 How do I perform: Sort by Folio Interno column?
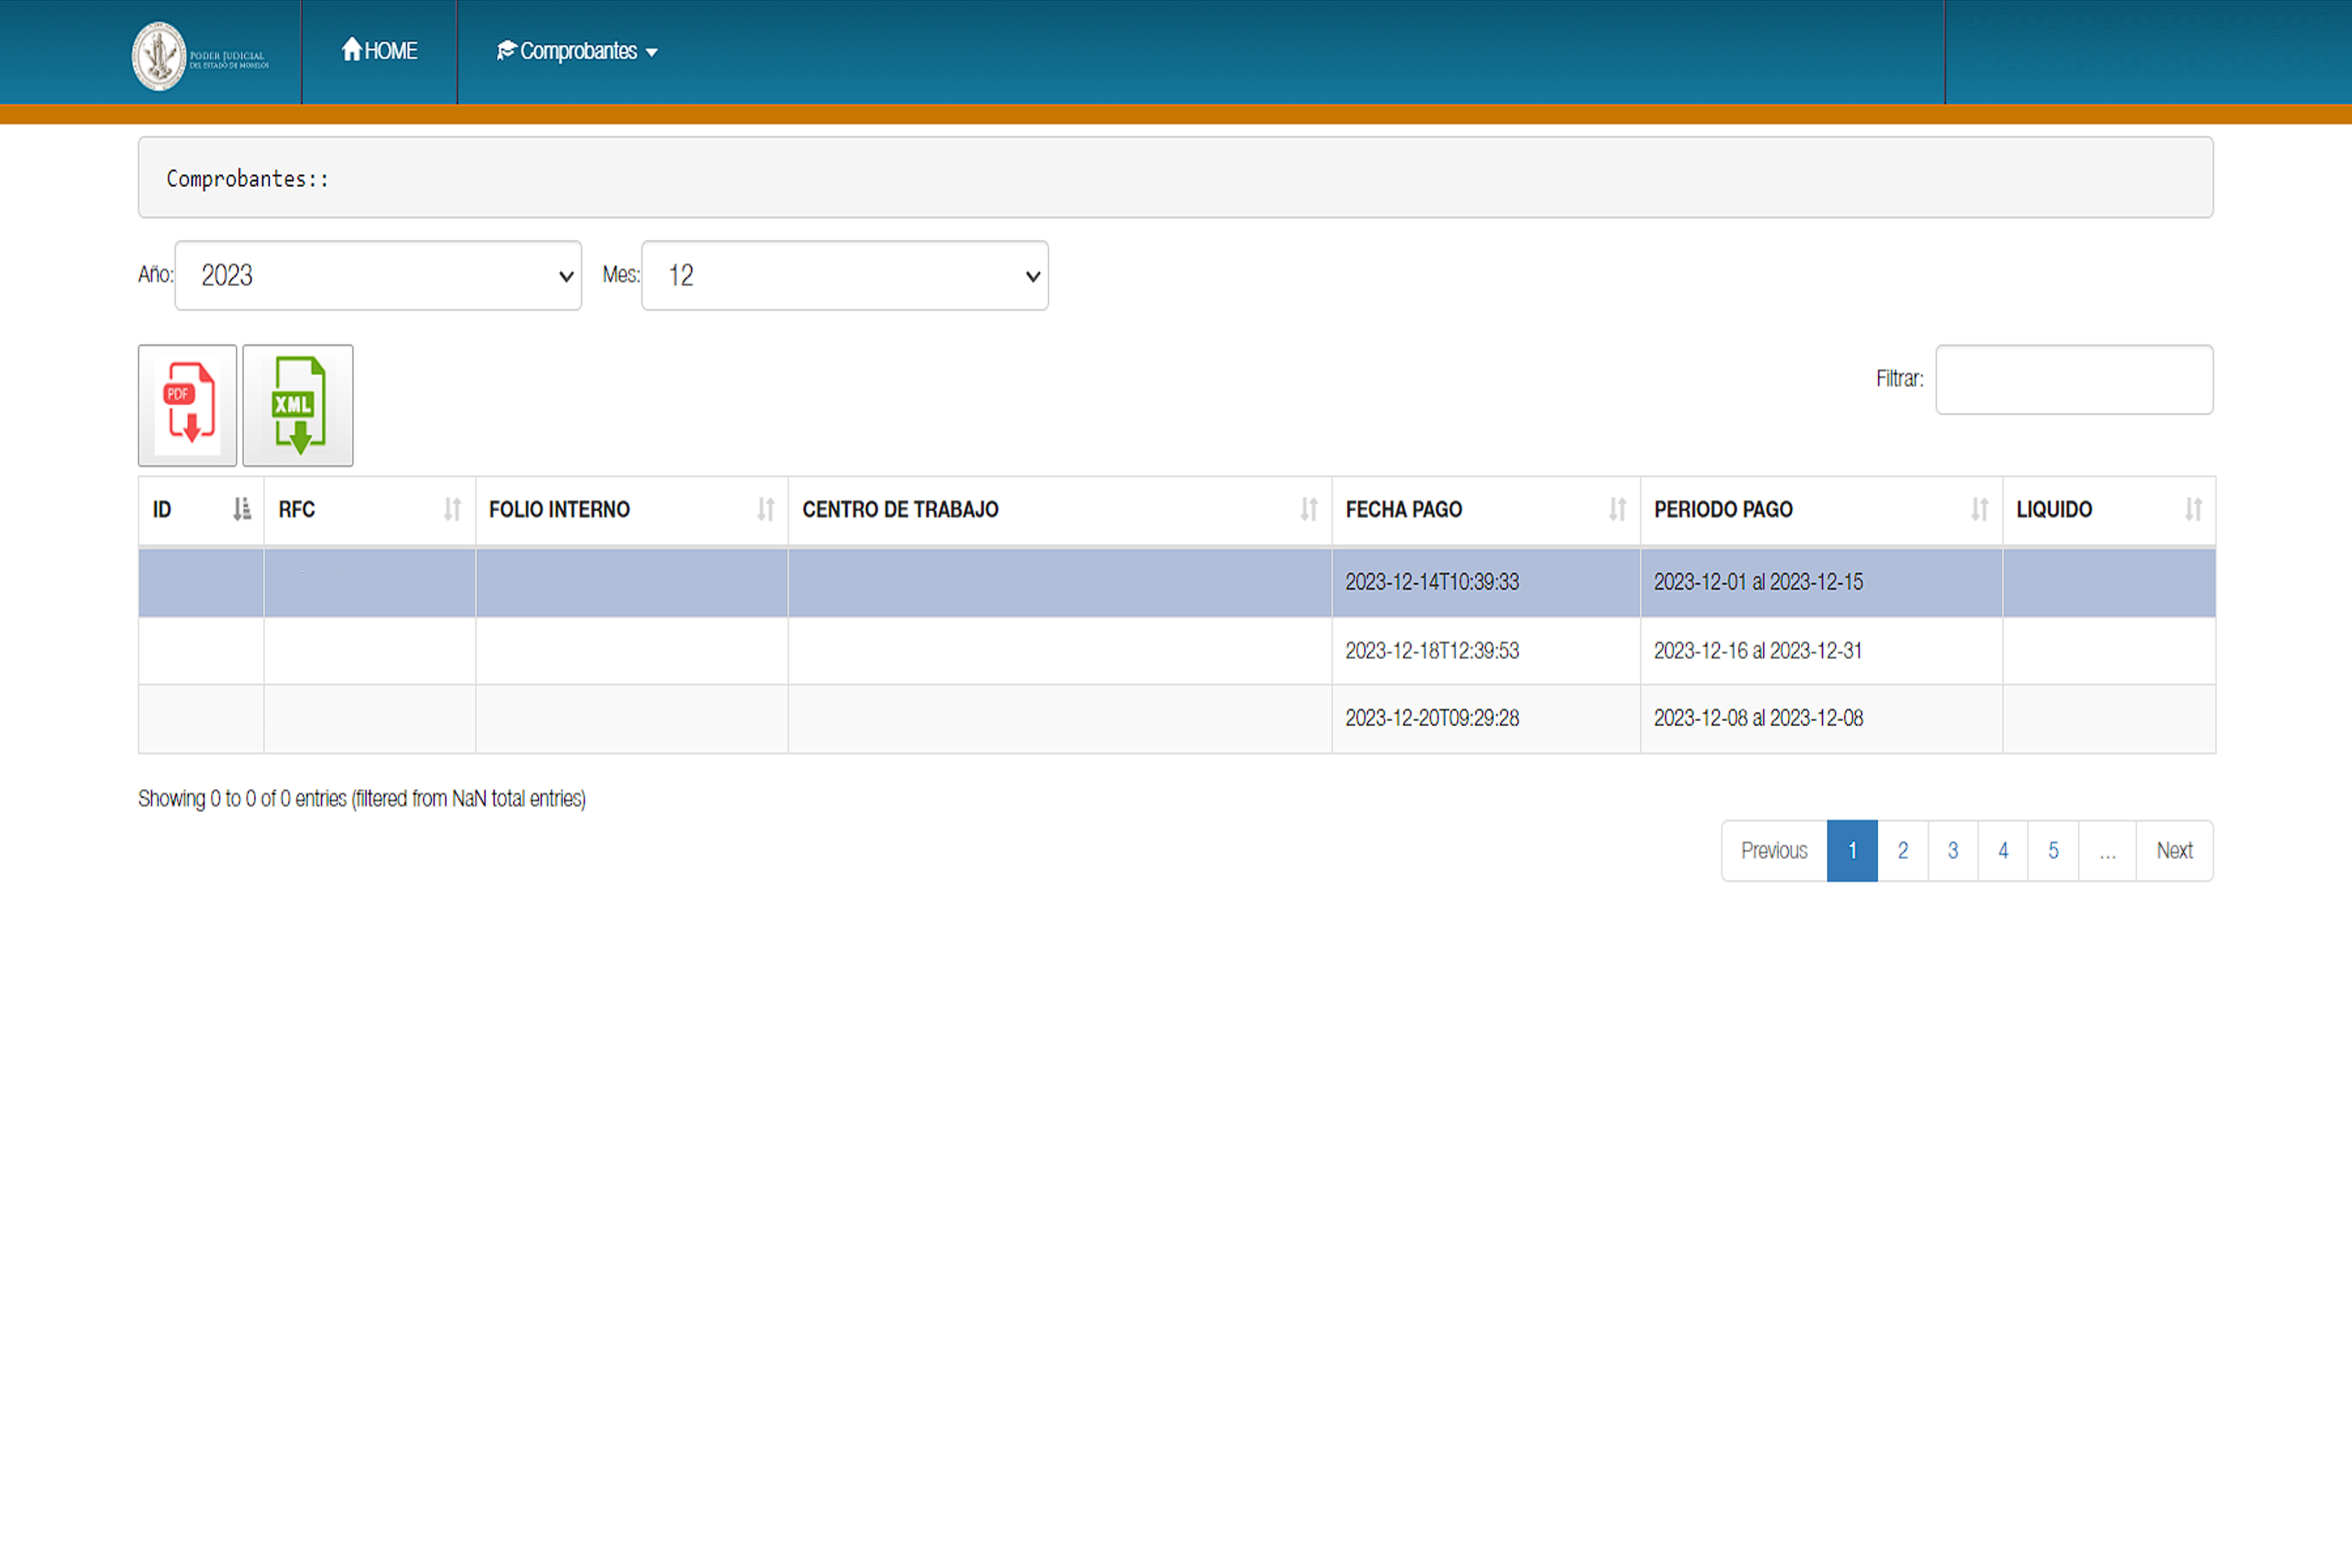[630, 510]
